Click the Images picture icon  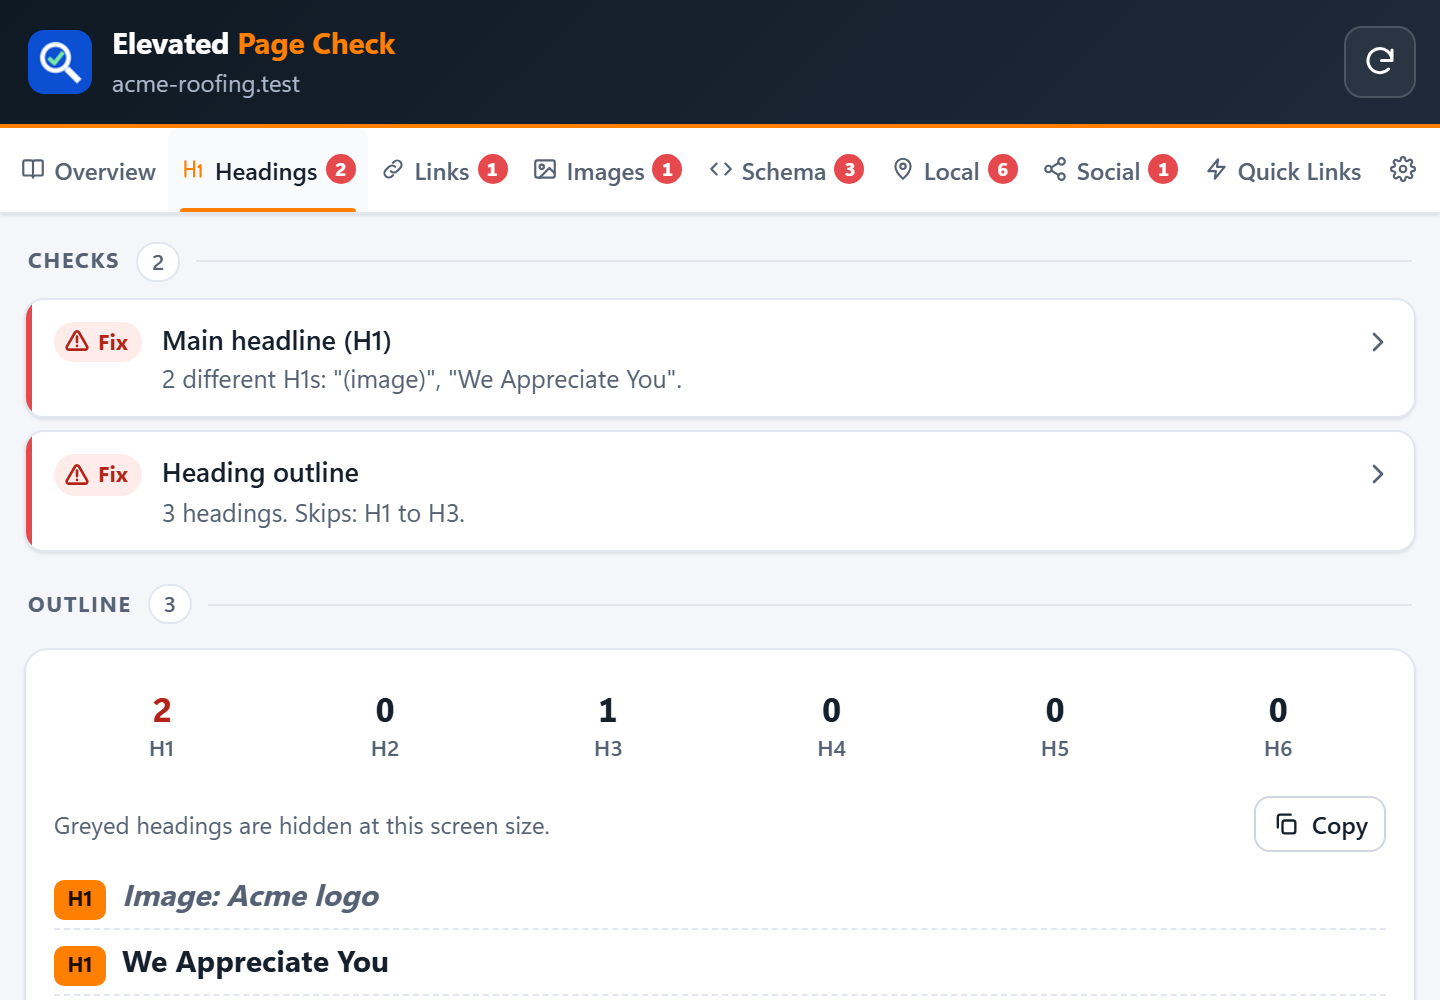(545, 170)
